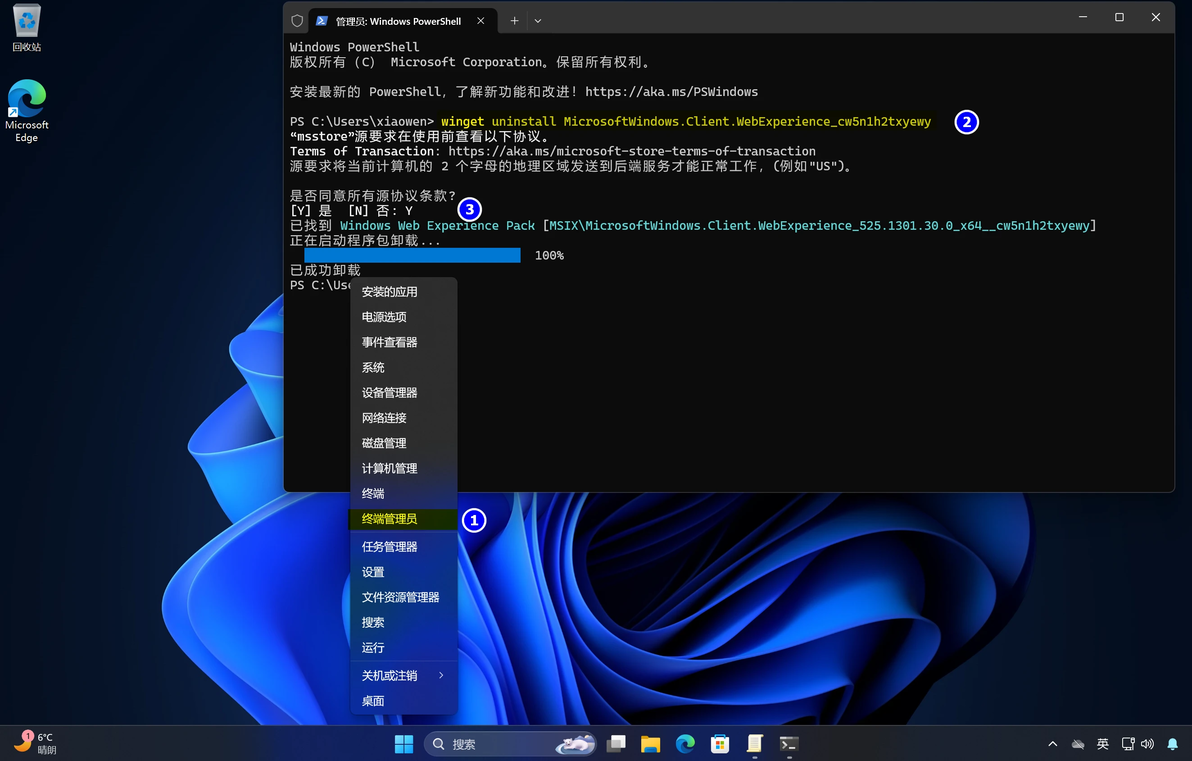
Task: Open the volume speaker tray icon
Action: coord(1147,744)
